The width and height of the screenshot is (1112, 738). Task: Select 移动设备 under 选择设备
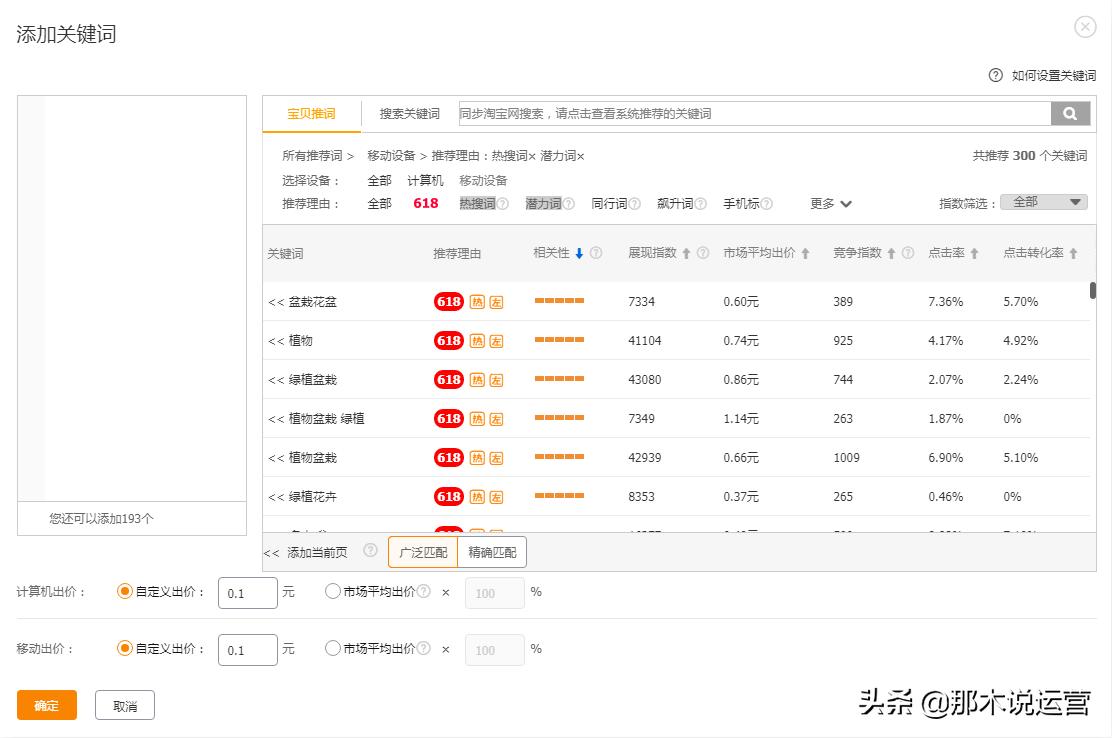[483, 181]
